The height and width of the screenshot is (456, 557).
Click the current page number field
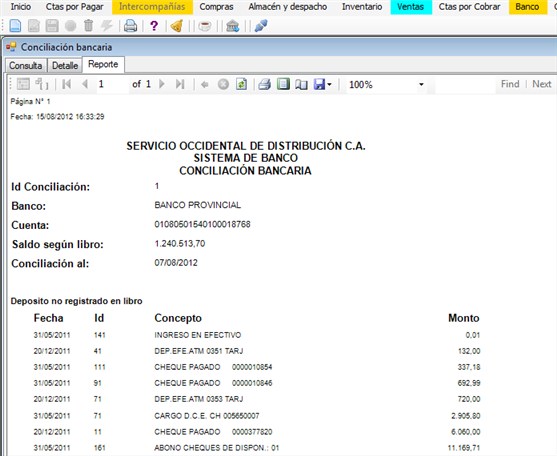coord(112,84)
